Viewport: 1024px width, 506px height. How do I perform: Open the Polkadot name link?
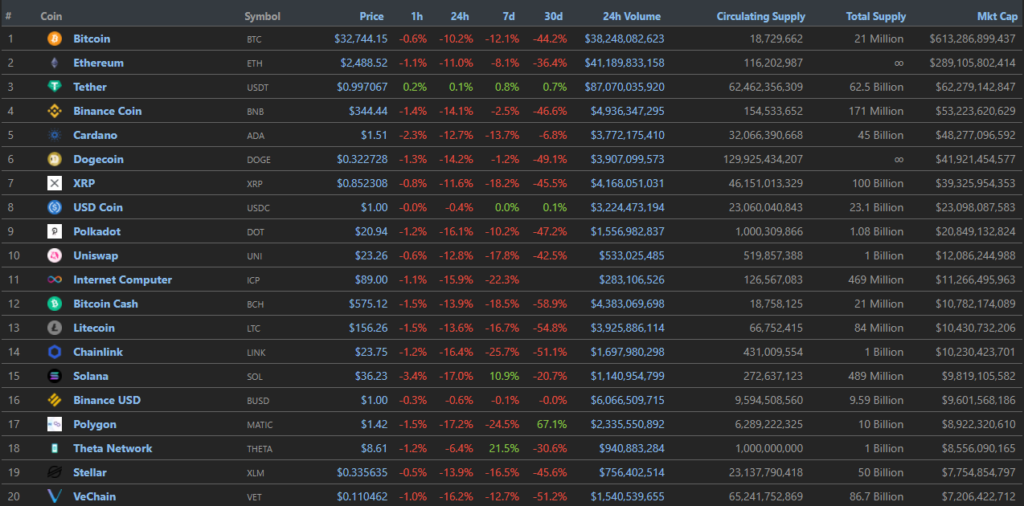click(97, 232)
